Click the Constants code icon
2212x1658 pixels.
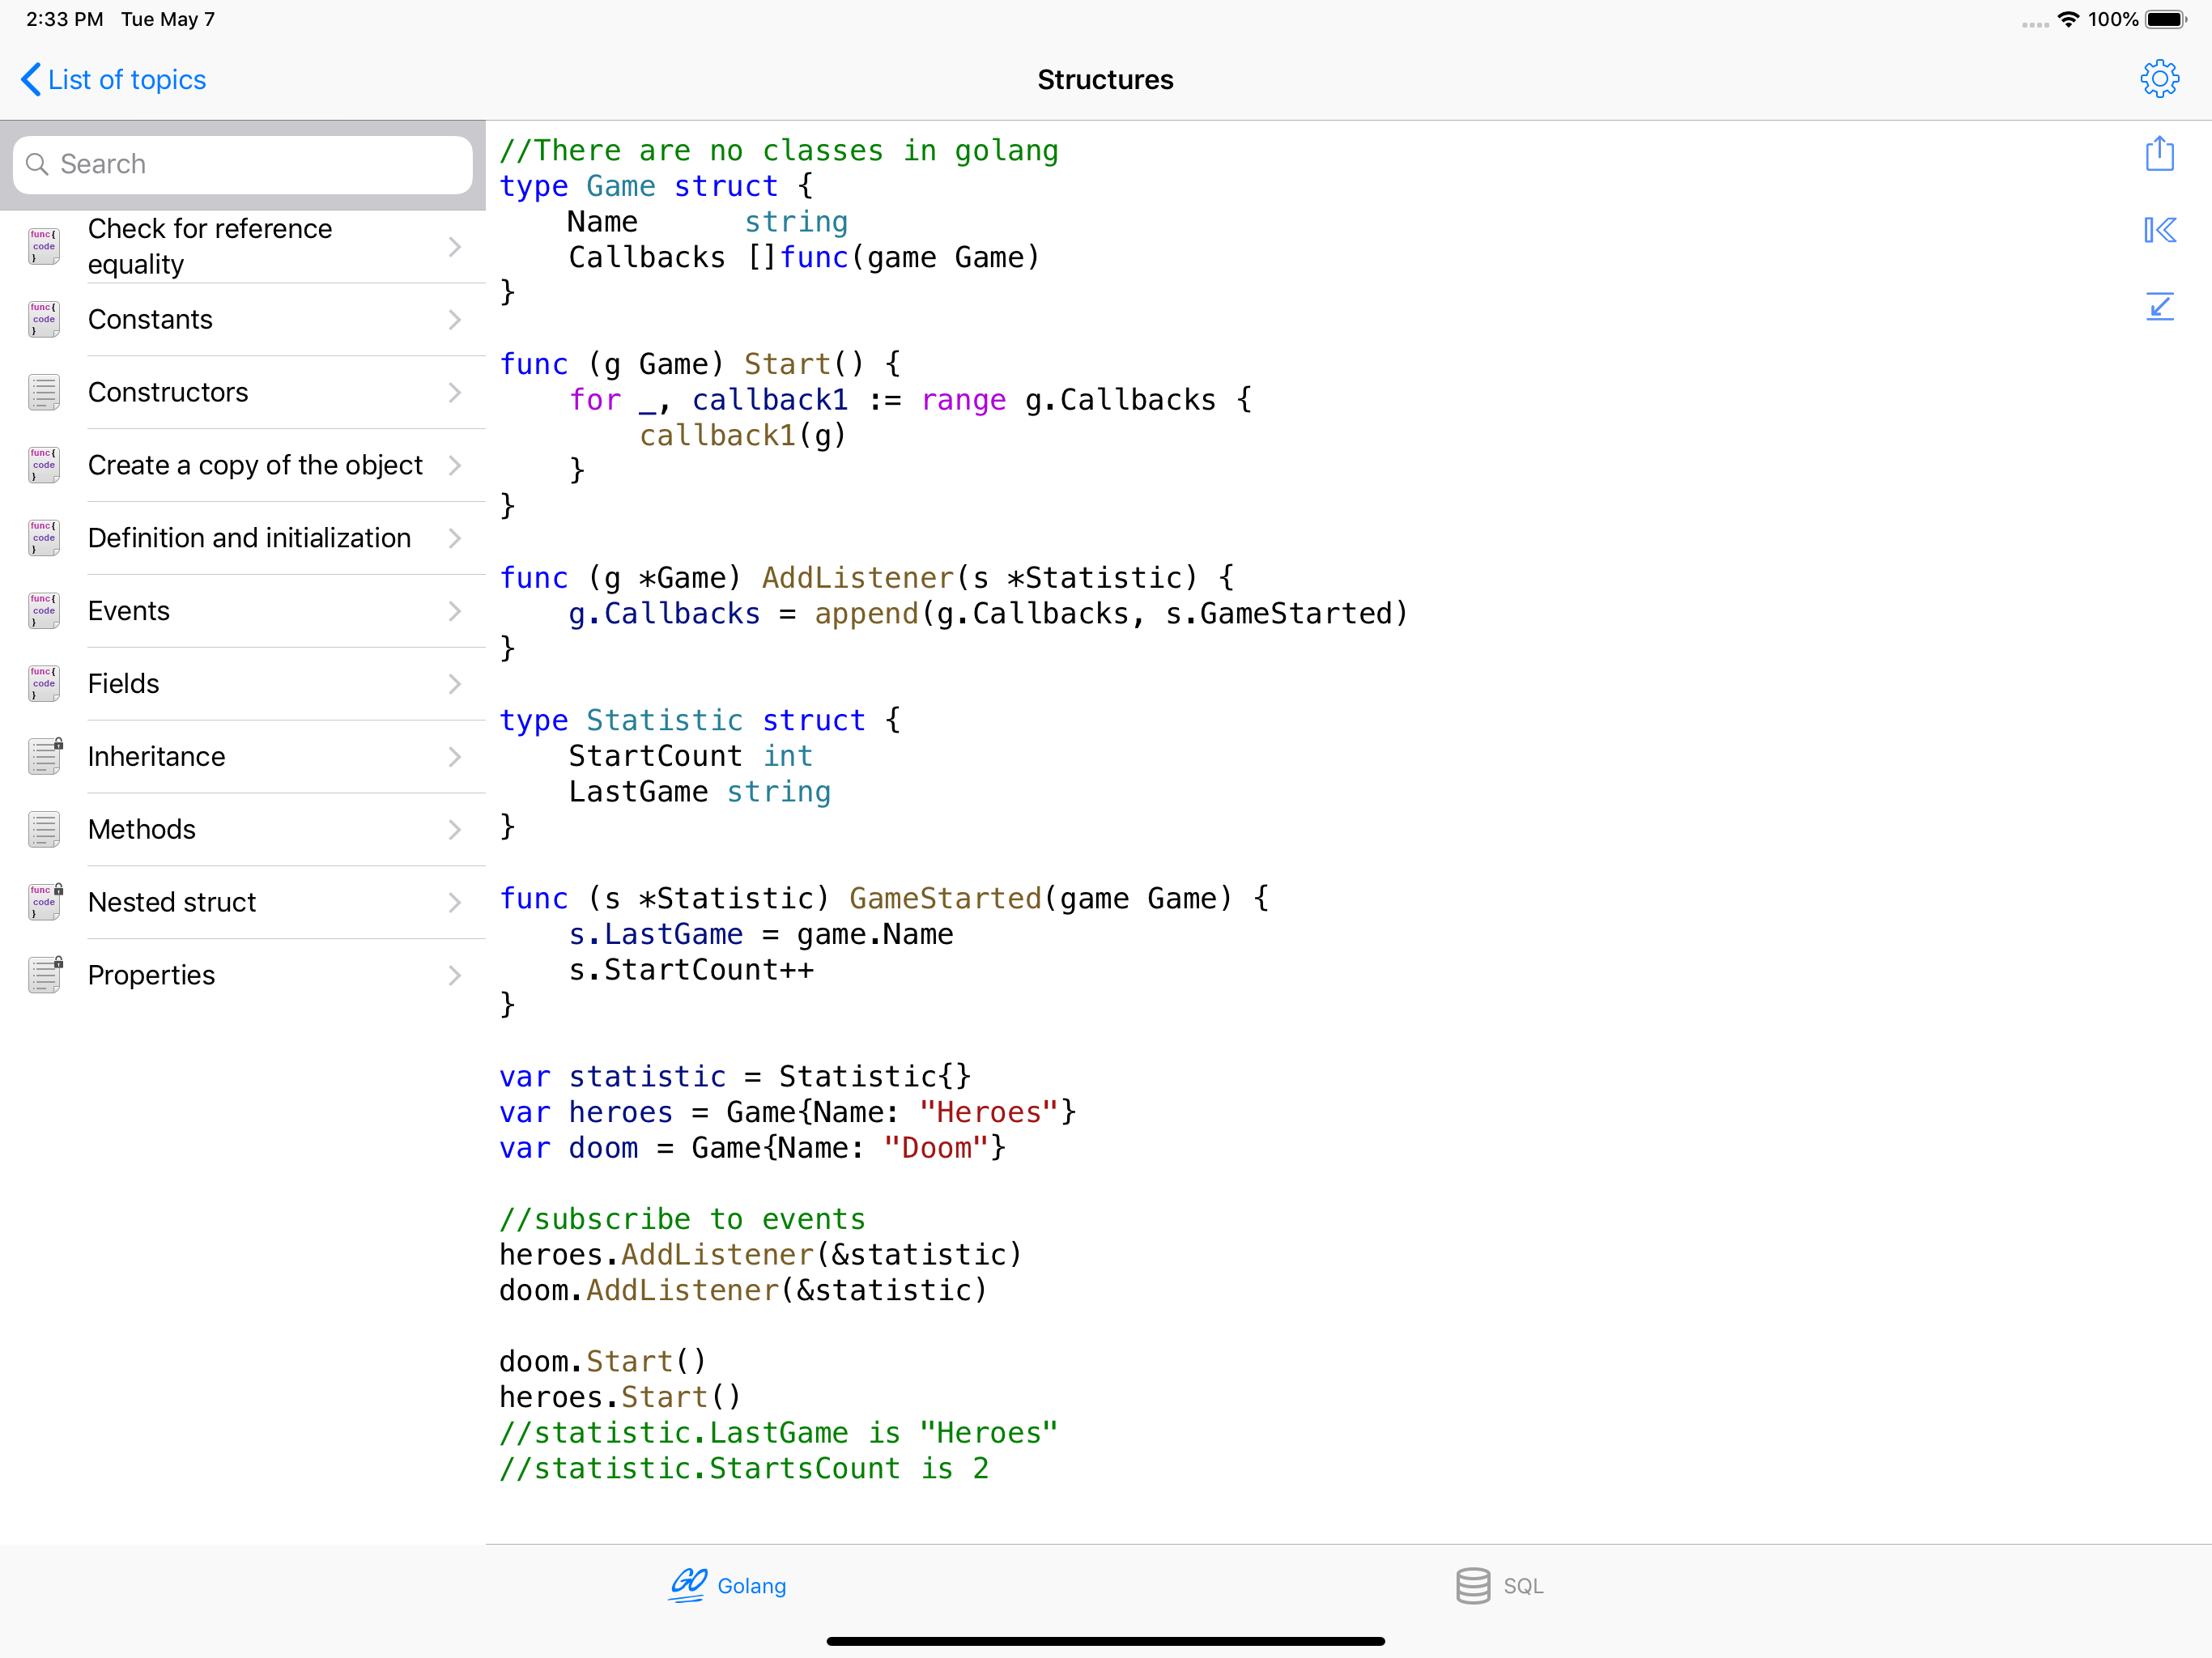tap(43, 320)
